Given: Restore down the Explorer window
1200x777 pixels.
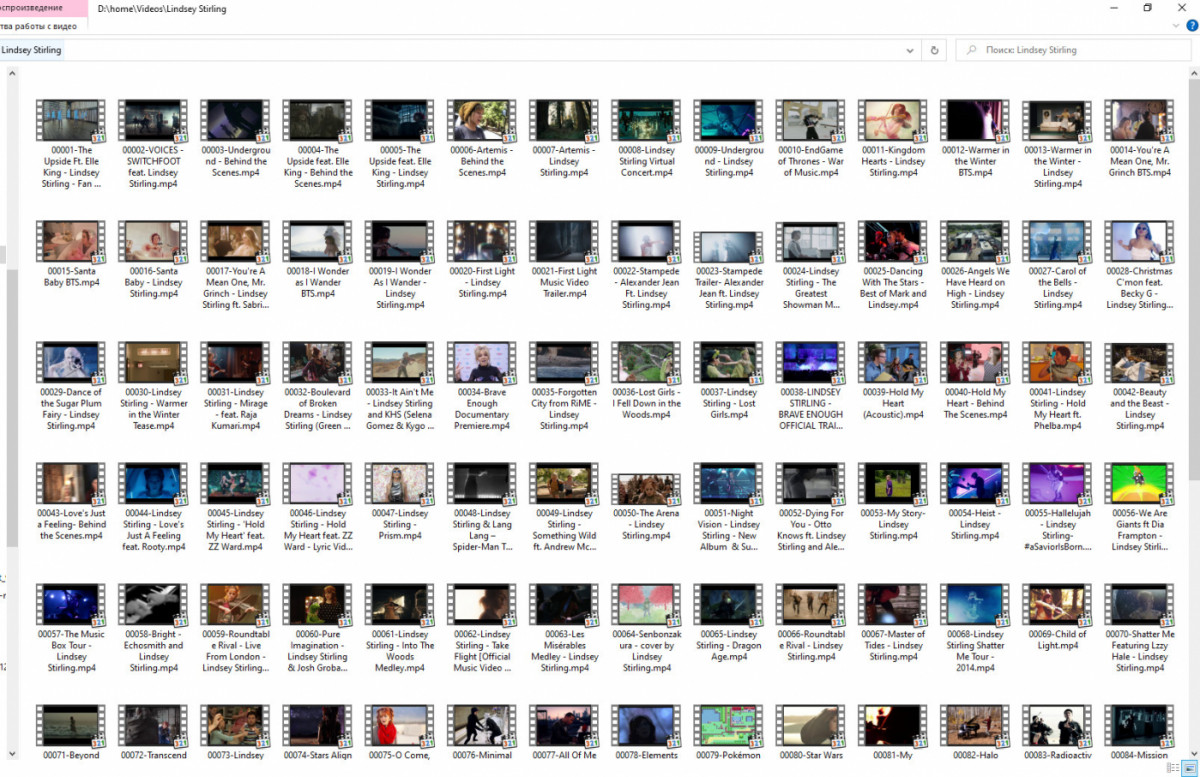Looking at the screenshot, I should (1147, 8).
